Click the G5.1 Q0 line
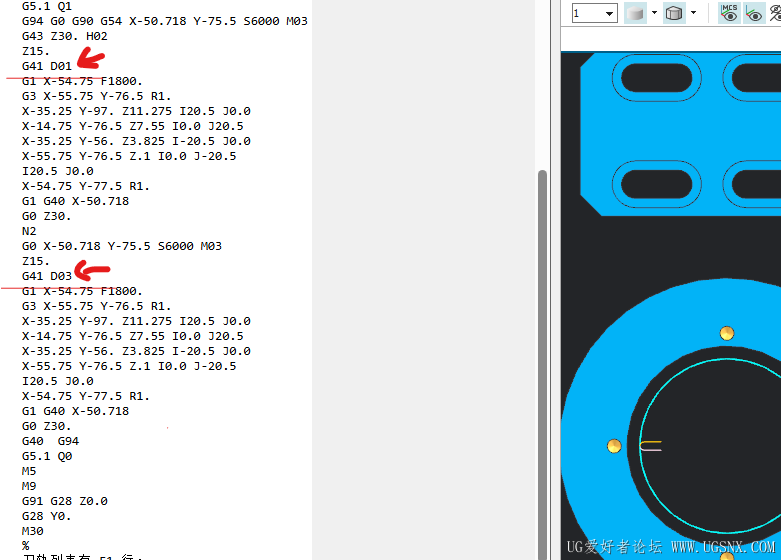Screen dimensions: 781x560 47,456
